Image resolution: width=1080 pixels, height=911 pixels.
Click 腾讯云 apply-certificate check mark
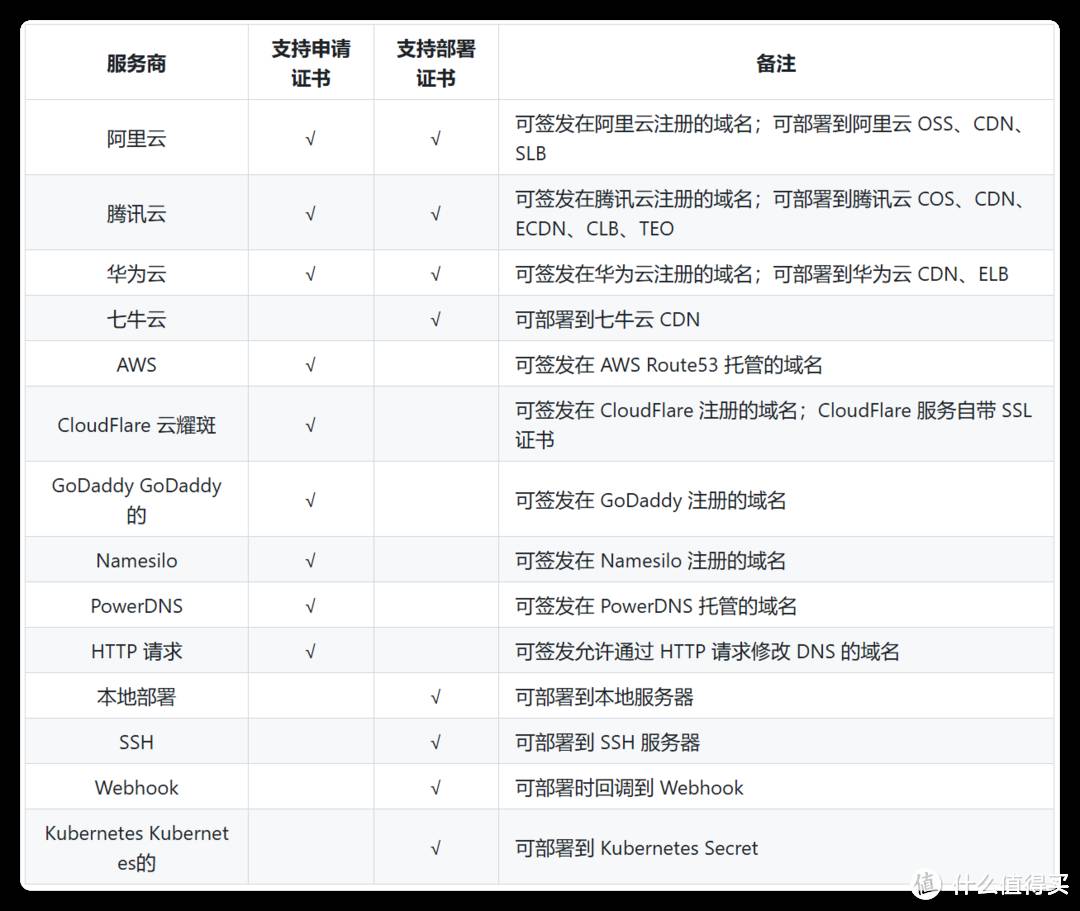tap(311, 214)
